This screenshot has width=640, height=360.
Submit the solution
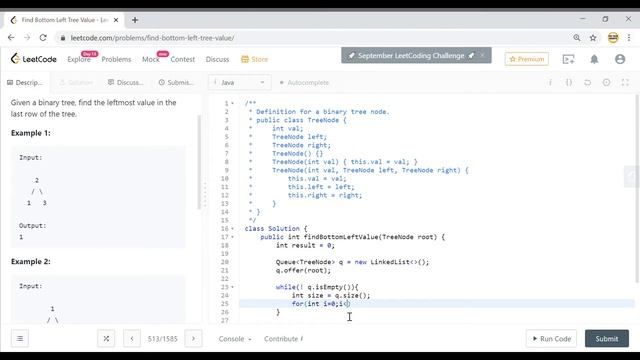tap(607, 338)
